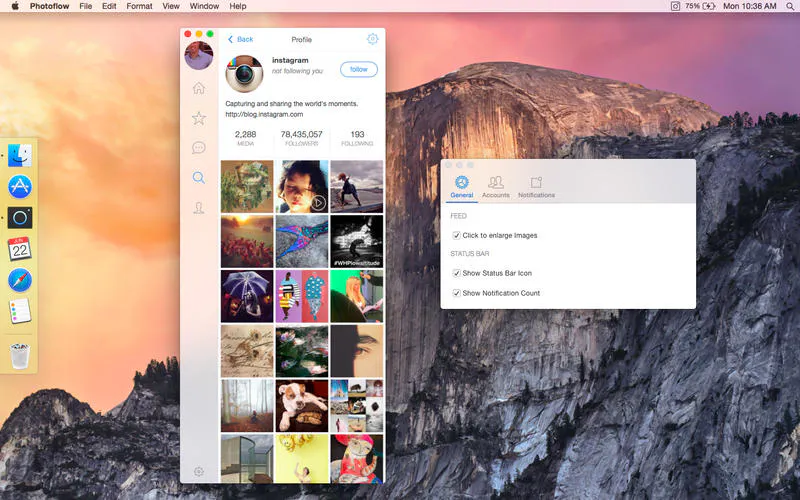
Task: Toggle Click to enlarge images checkbox
Action: [456, 235]
